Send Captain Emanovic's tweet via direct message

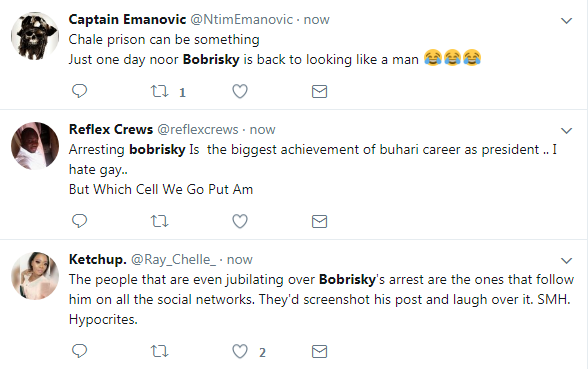[x=320, y=92]
